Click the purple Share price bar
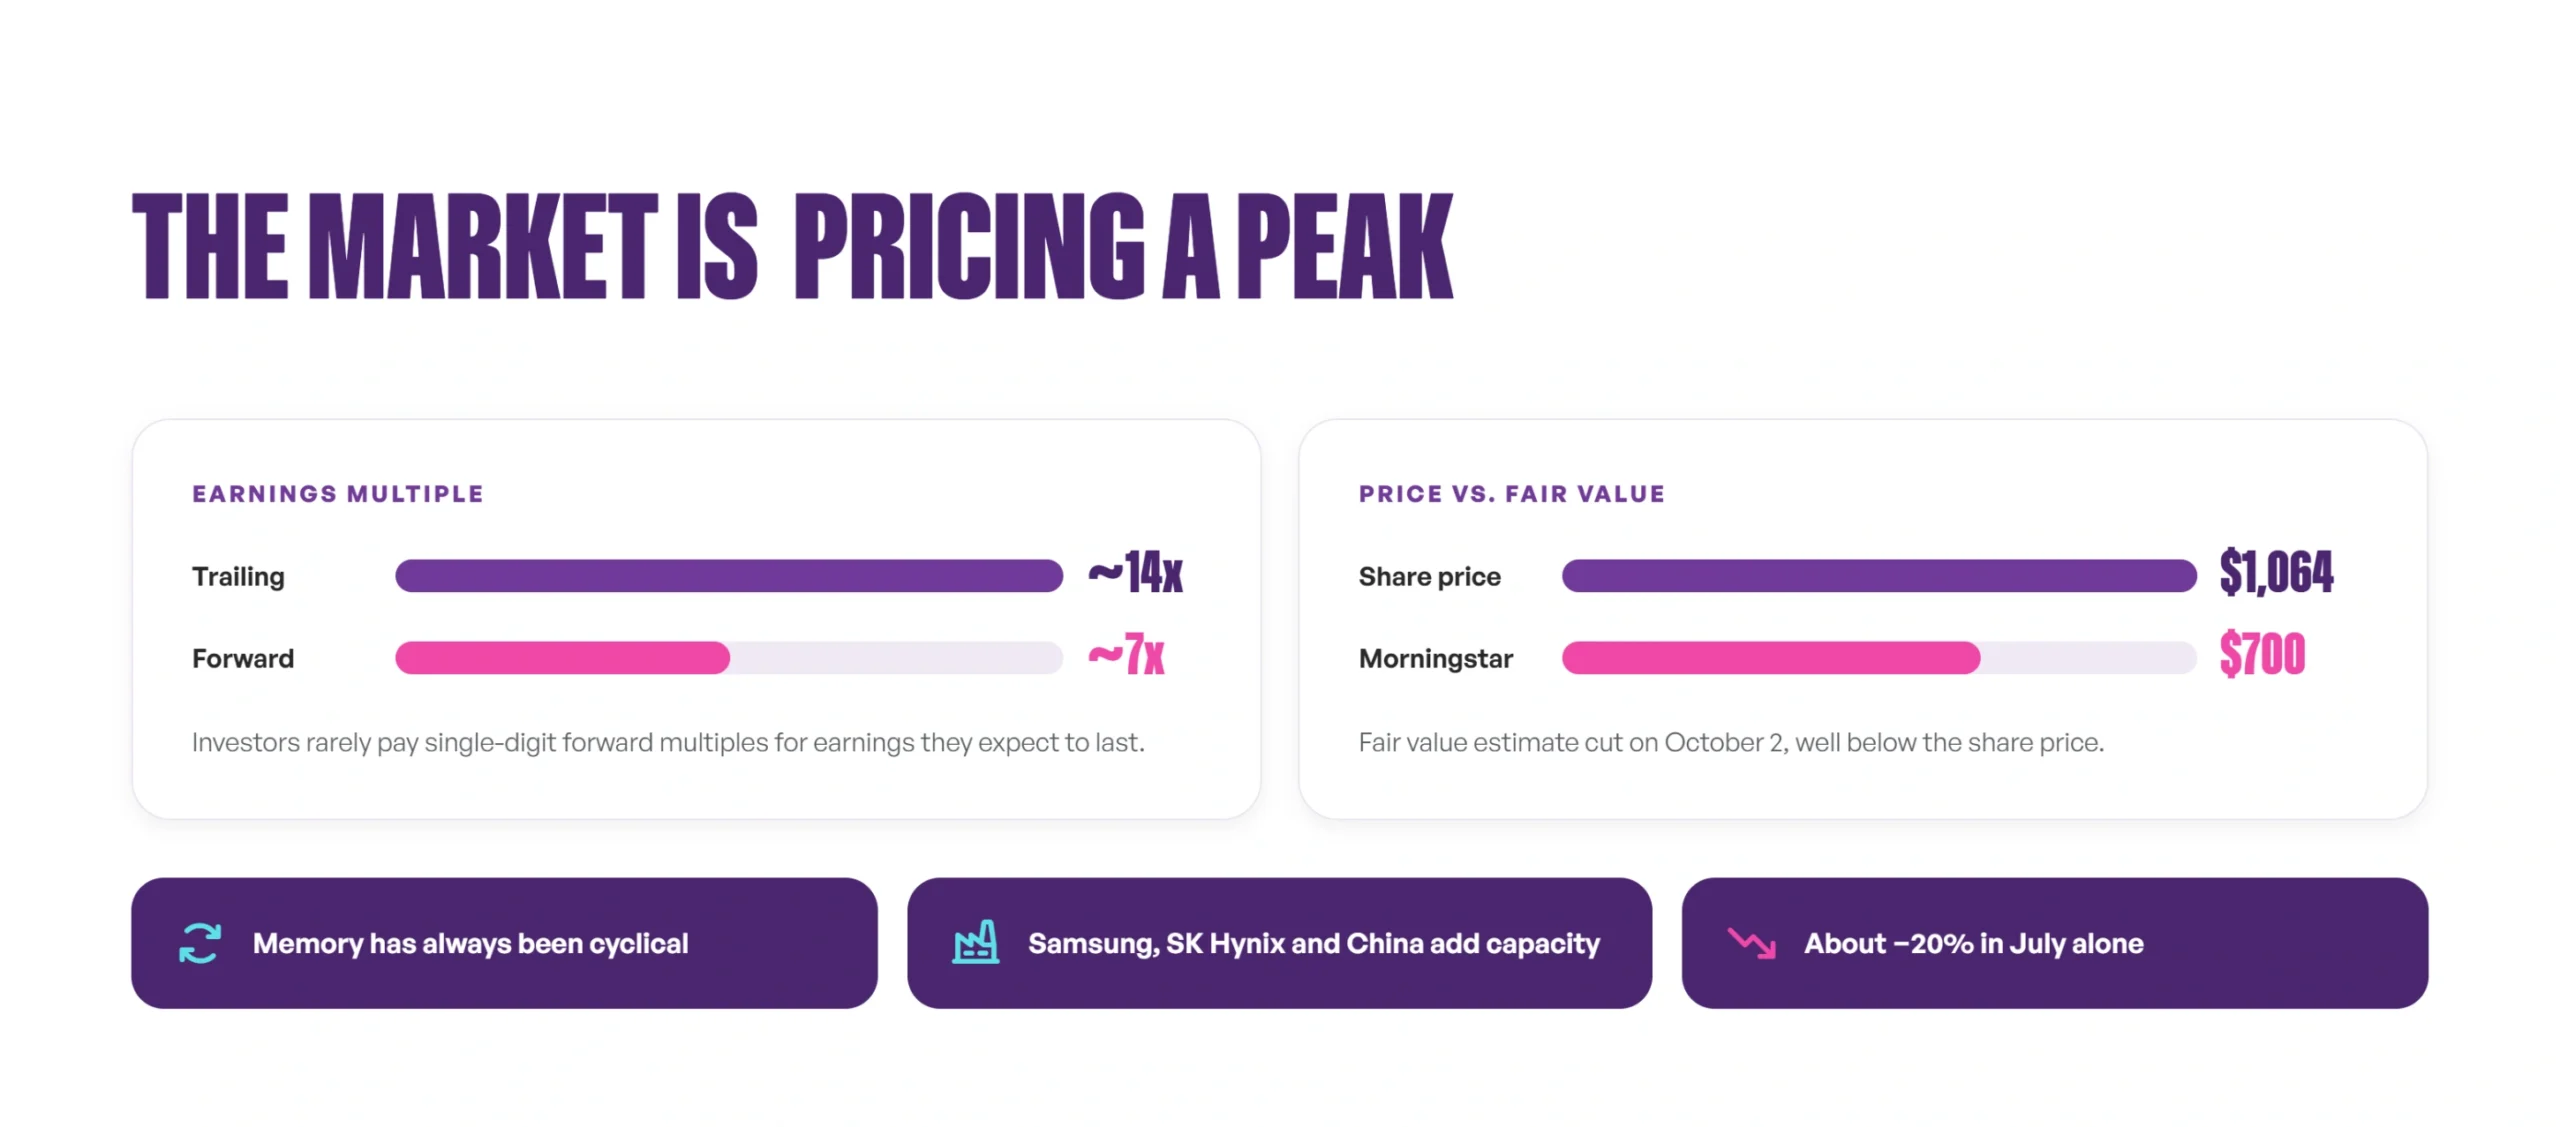Viewport: 2560px width, 1127px height. click(x=1878, y=575)
